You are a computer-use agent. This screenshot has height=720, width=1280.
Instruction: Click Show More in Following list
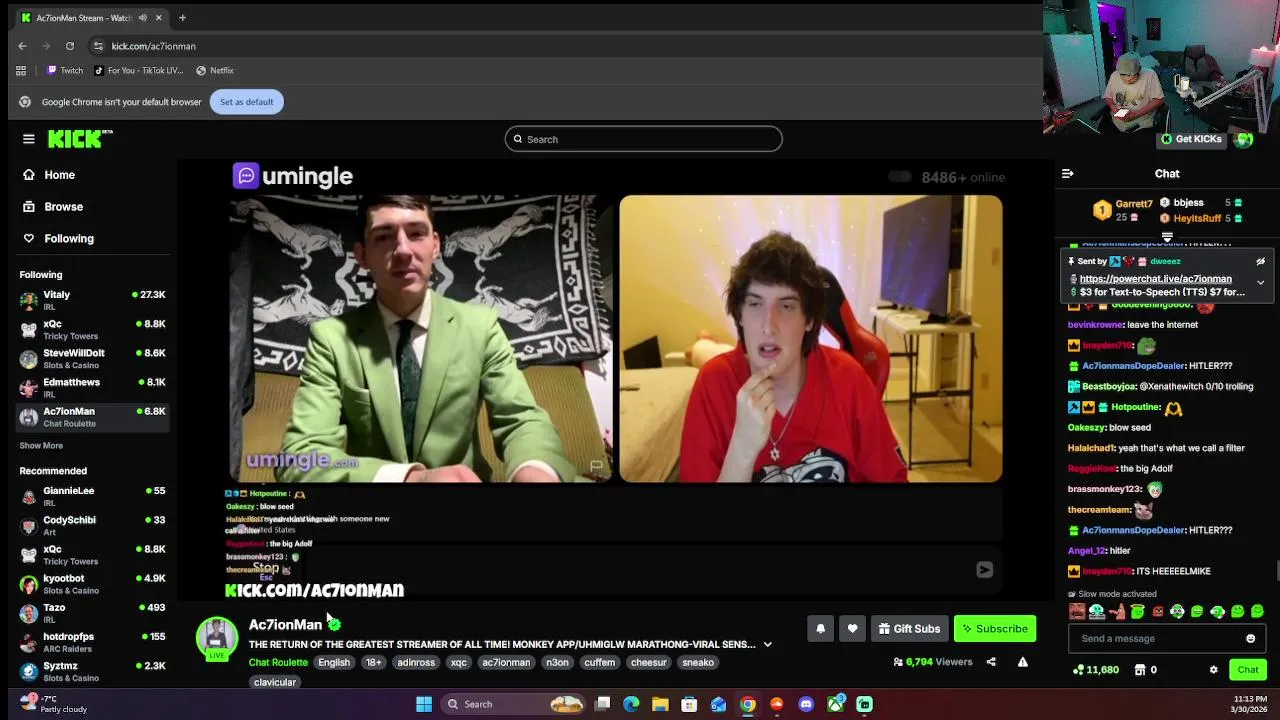click(41, 446)
